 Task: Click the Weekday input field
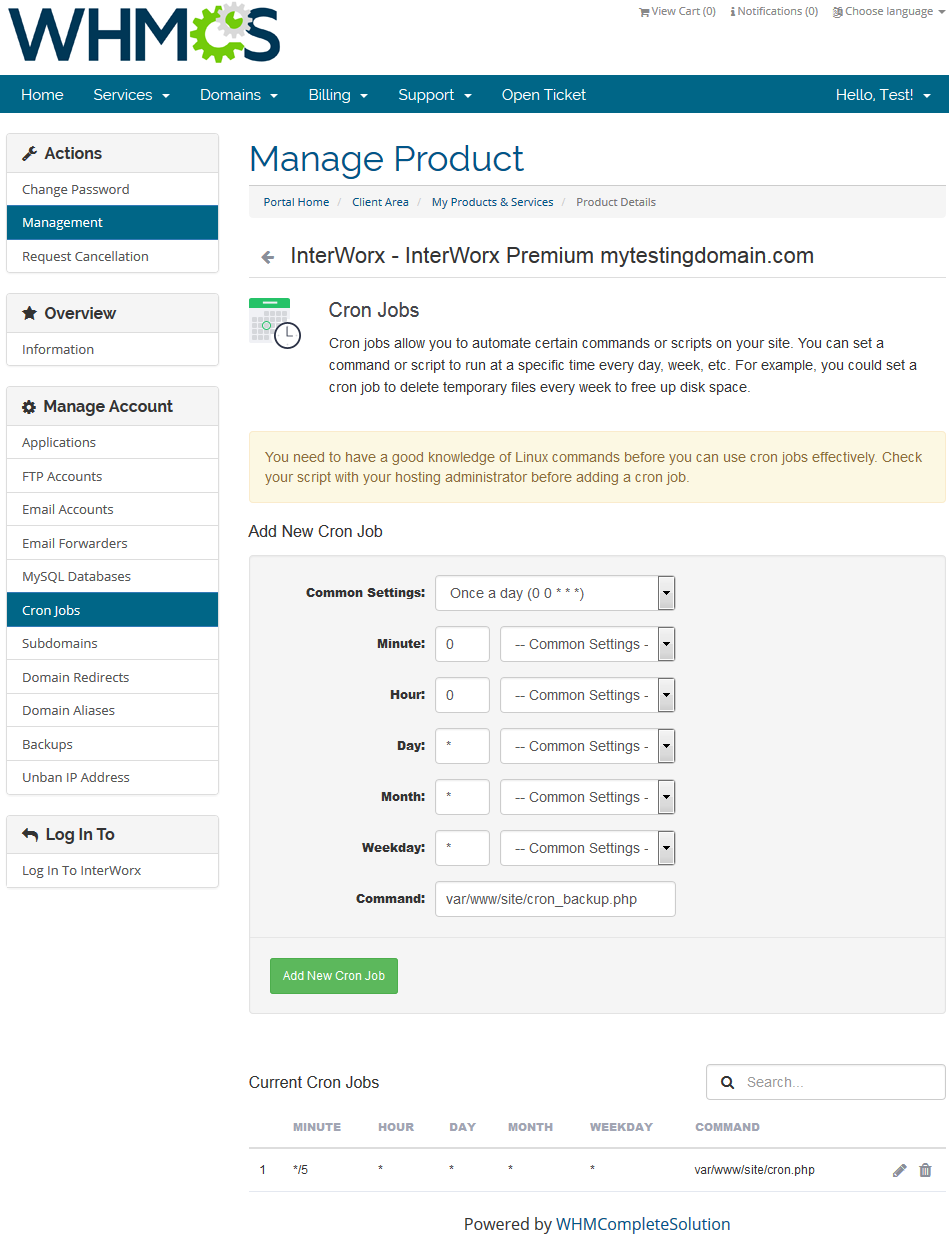[x=462, y=848]
